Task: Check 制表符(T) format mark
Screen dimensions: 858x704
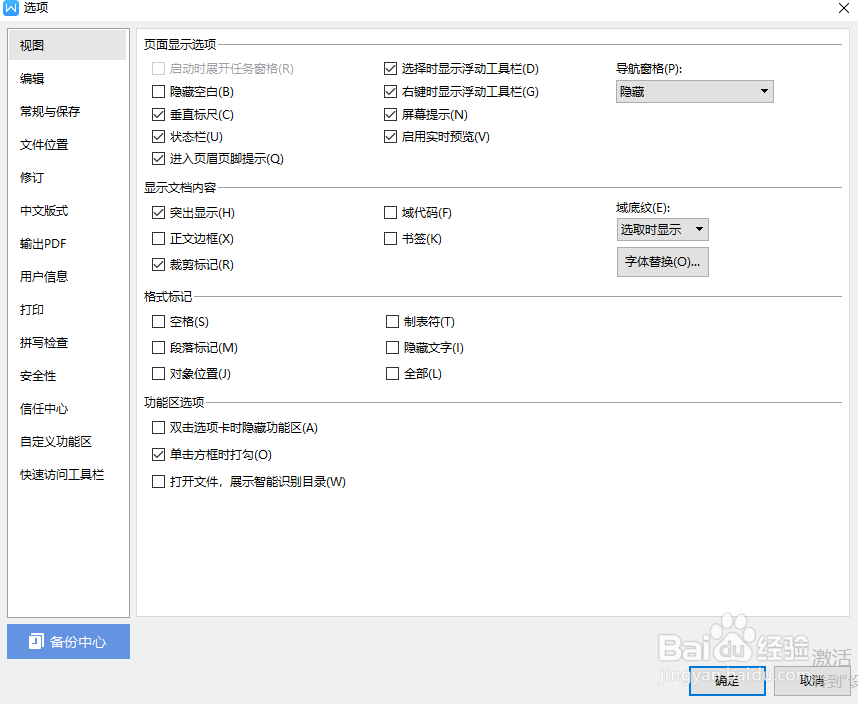Action: (392, 321)
